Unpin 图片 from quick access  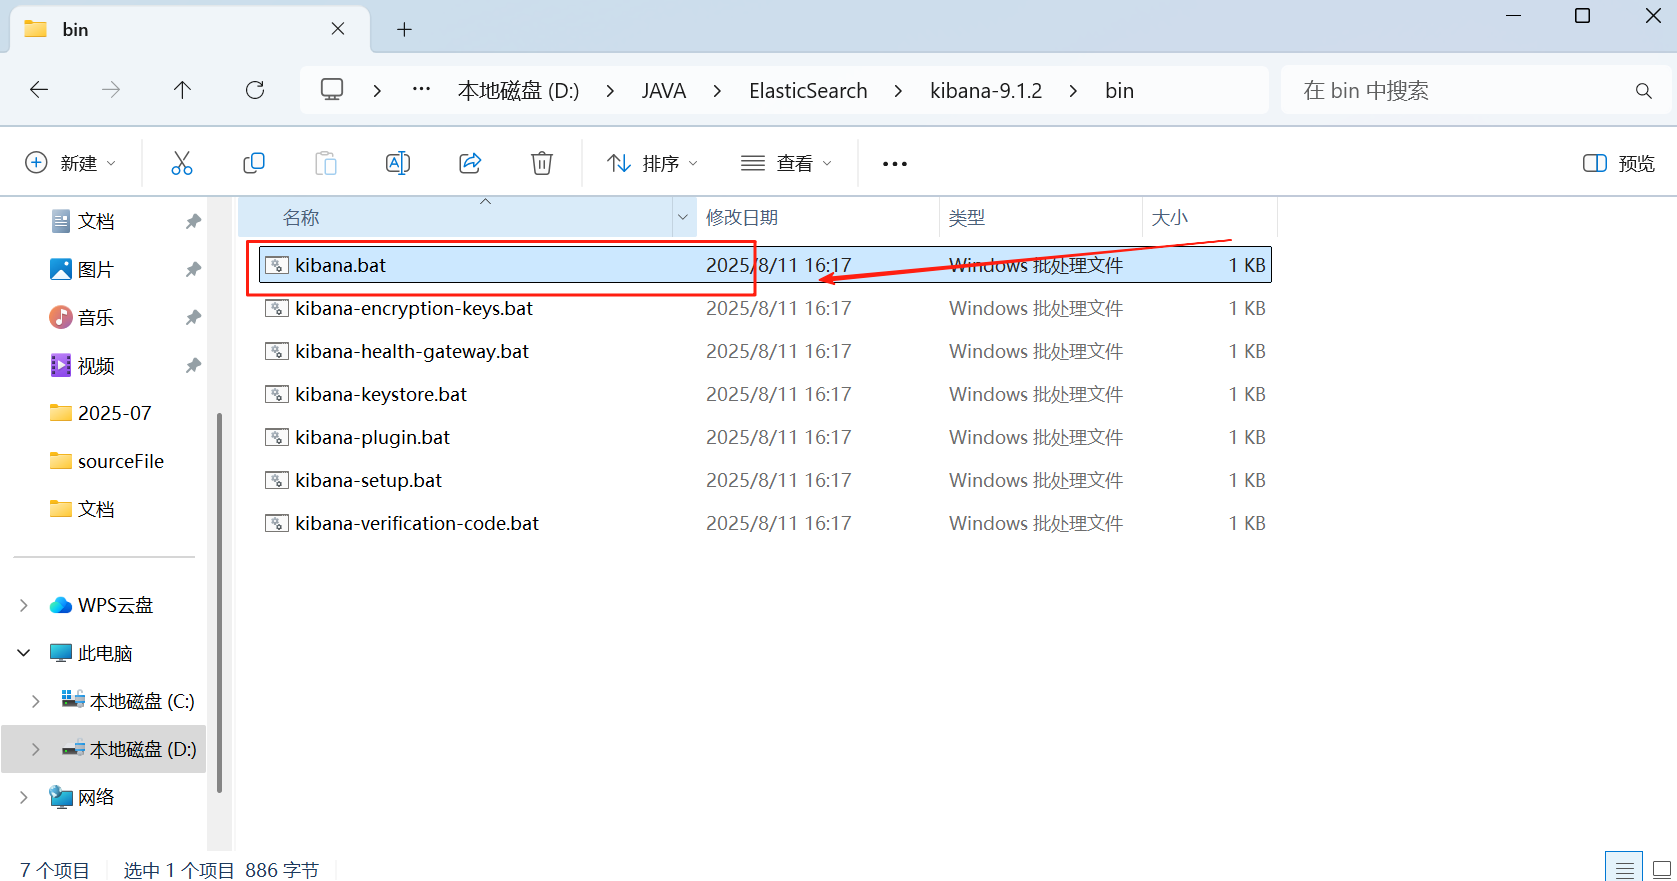(x=193, y=269)
